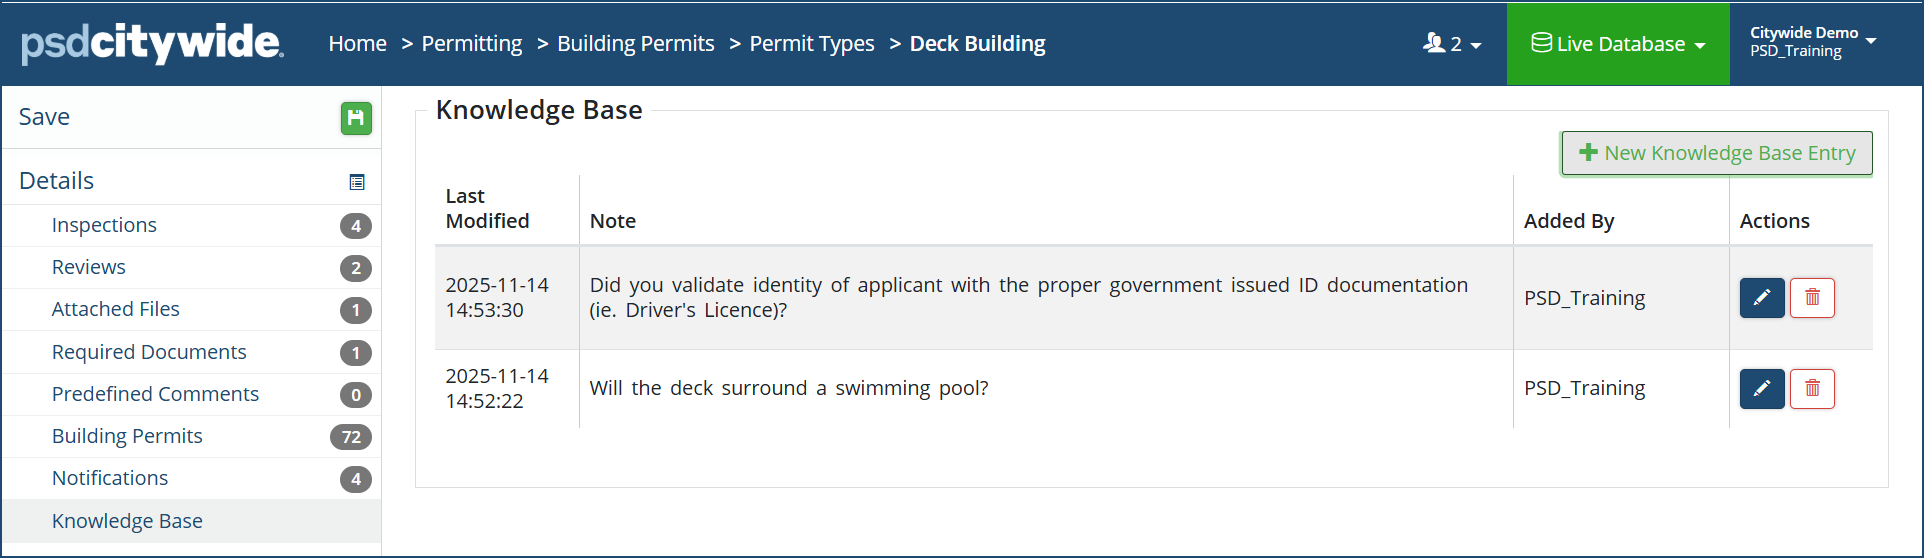Open Attached Files section
Viewport: 1924px width, 558px height.
[115, 309]
